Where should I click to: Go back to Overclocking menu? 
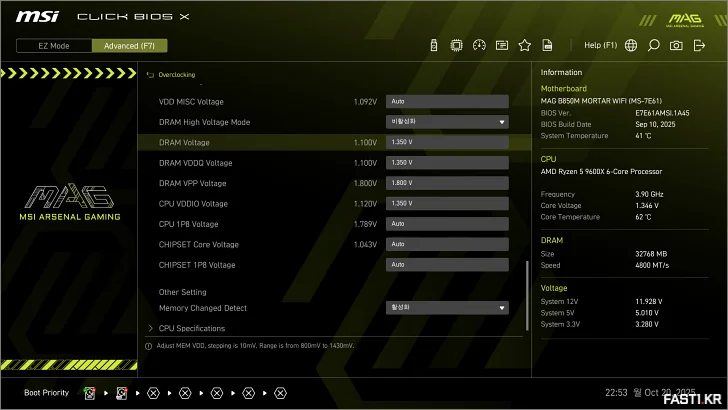click(x=176, y=75)
